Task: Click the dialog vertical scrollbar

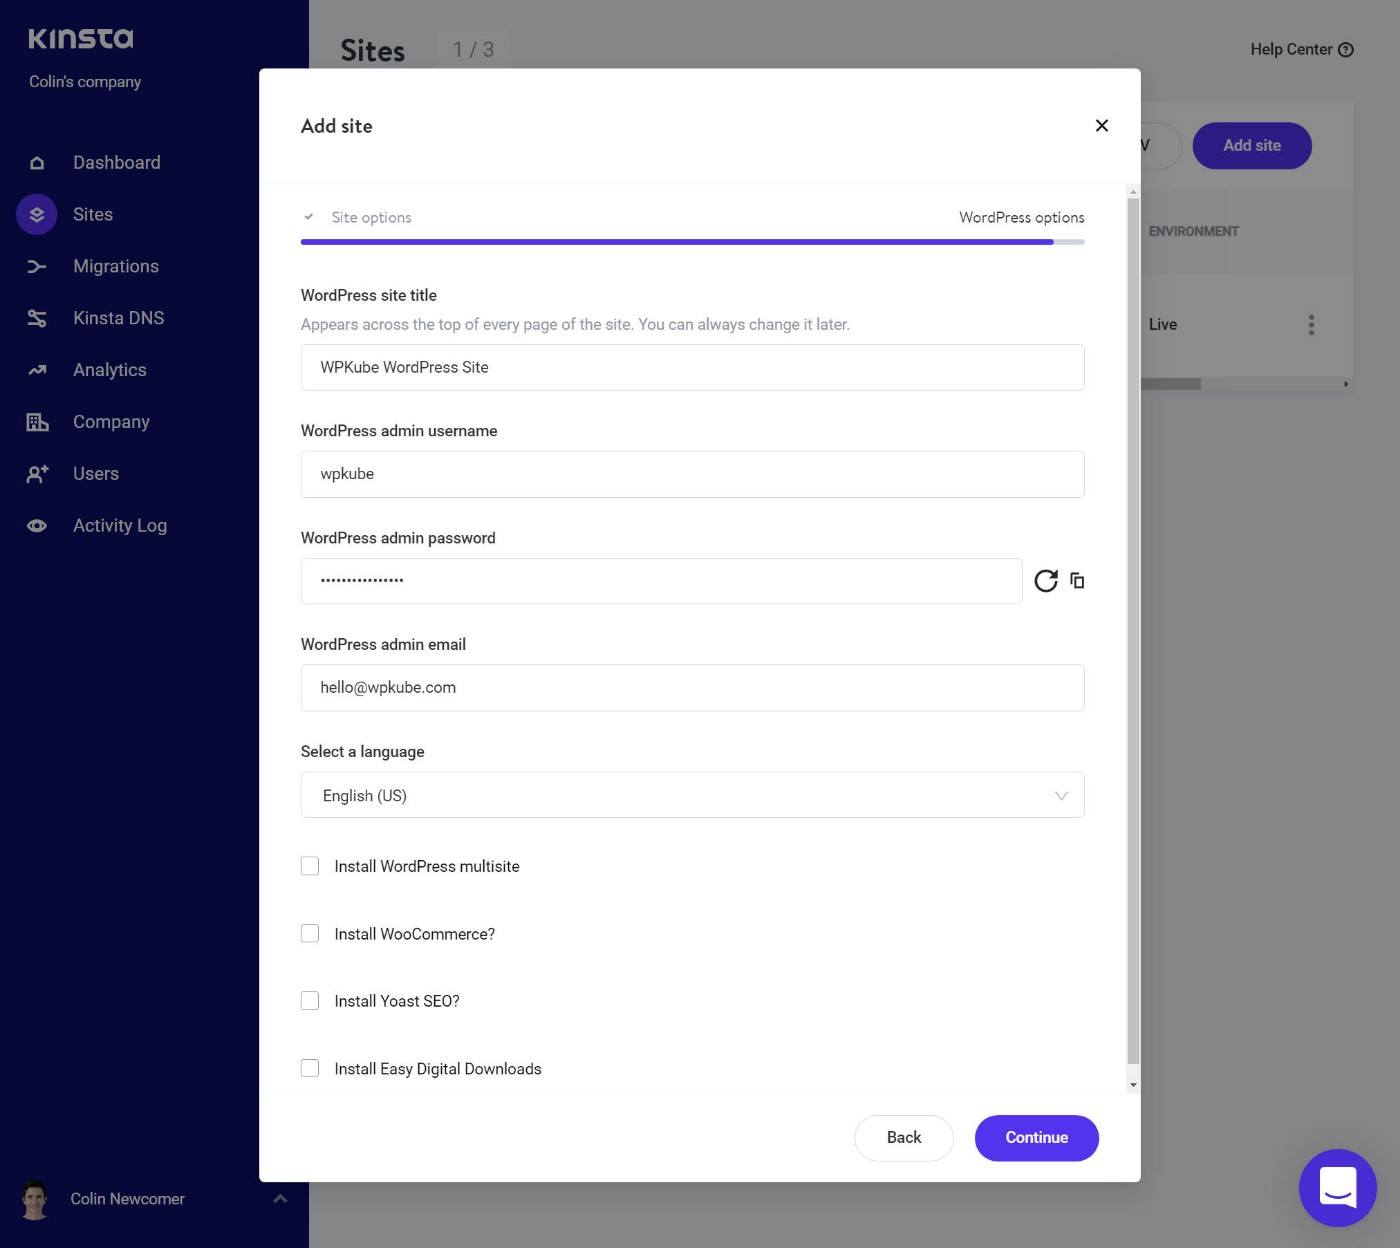Action: [1133, 630]
